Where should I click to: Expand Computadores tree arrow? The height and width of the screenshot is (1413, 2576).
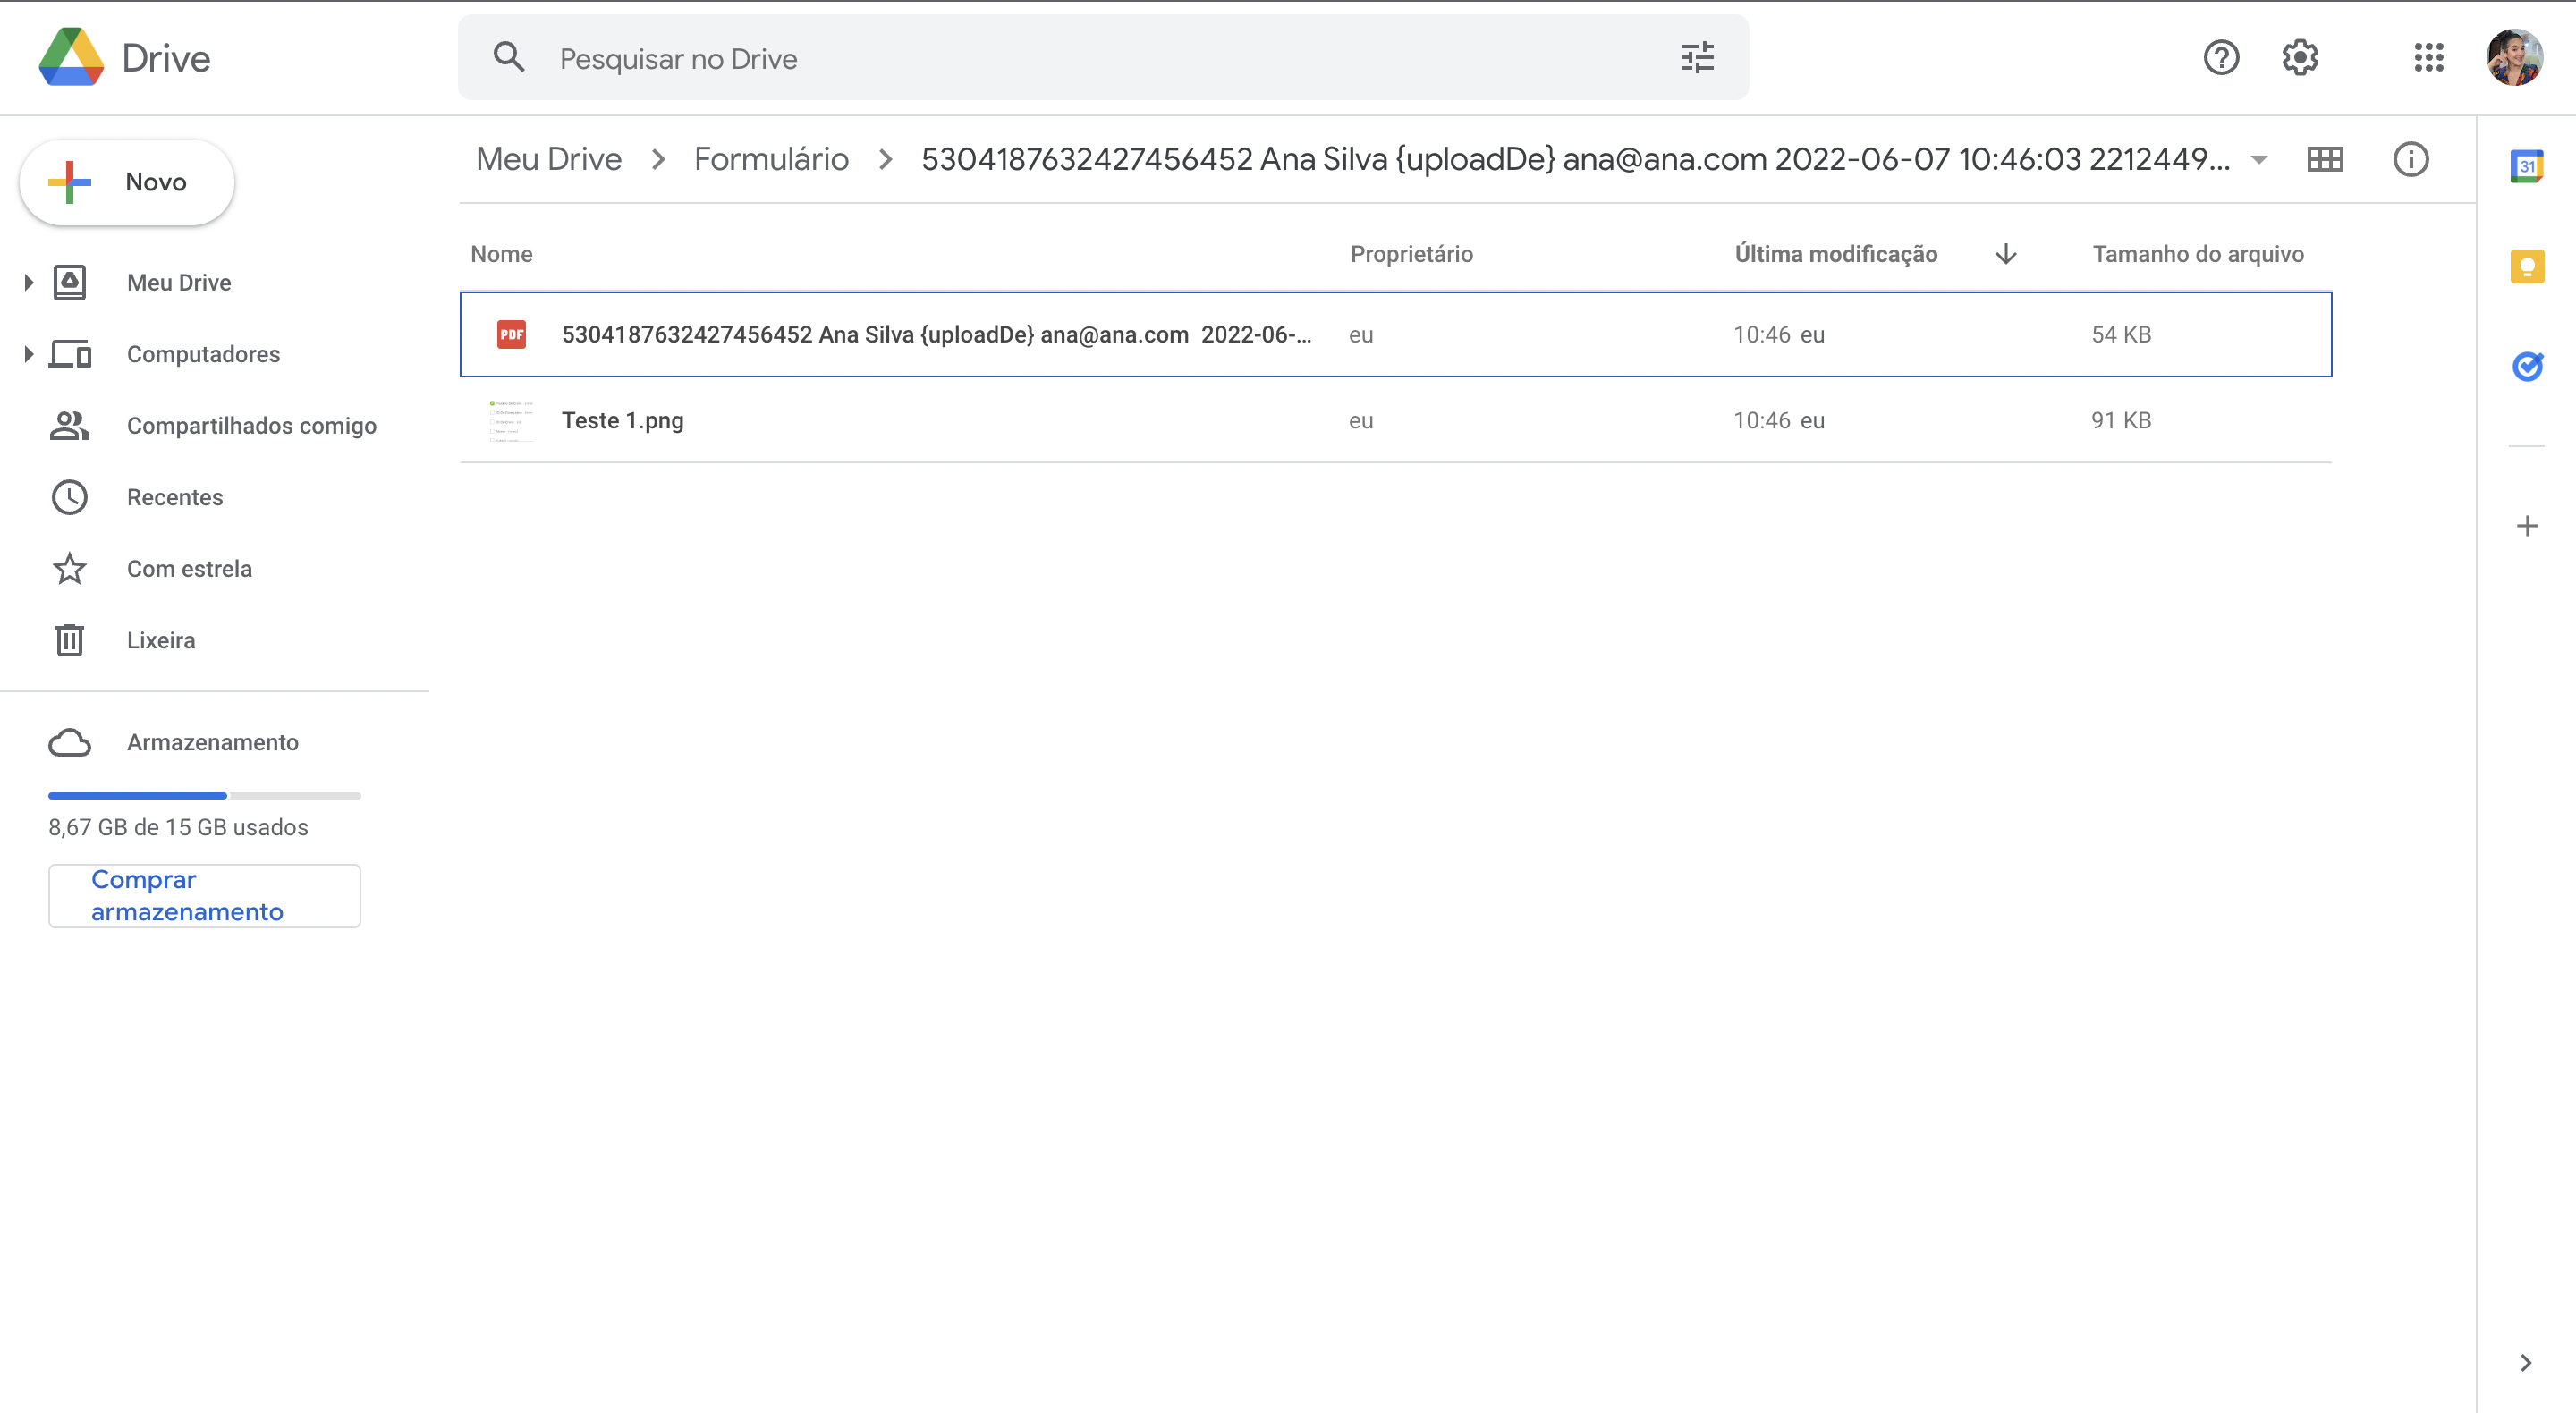28,354
